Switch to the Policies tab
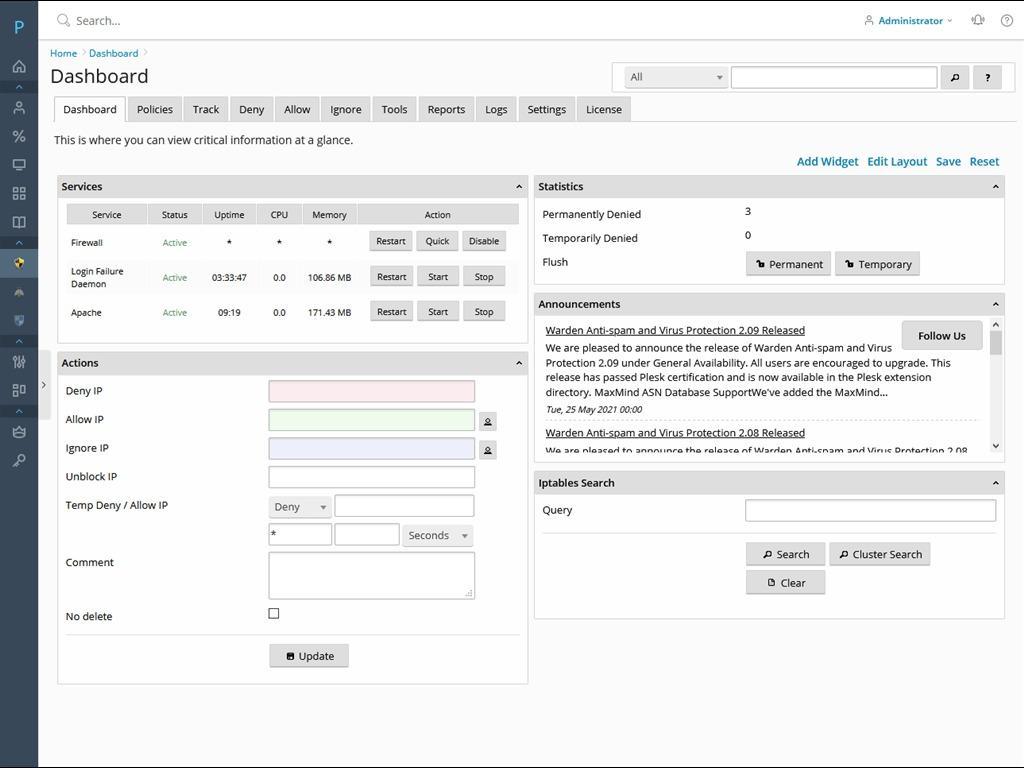Image resolution: width=1024 pixels, height=768 pixels. [x=155, y=110]
